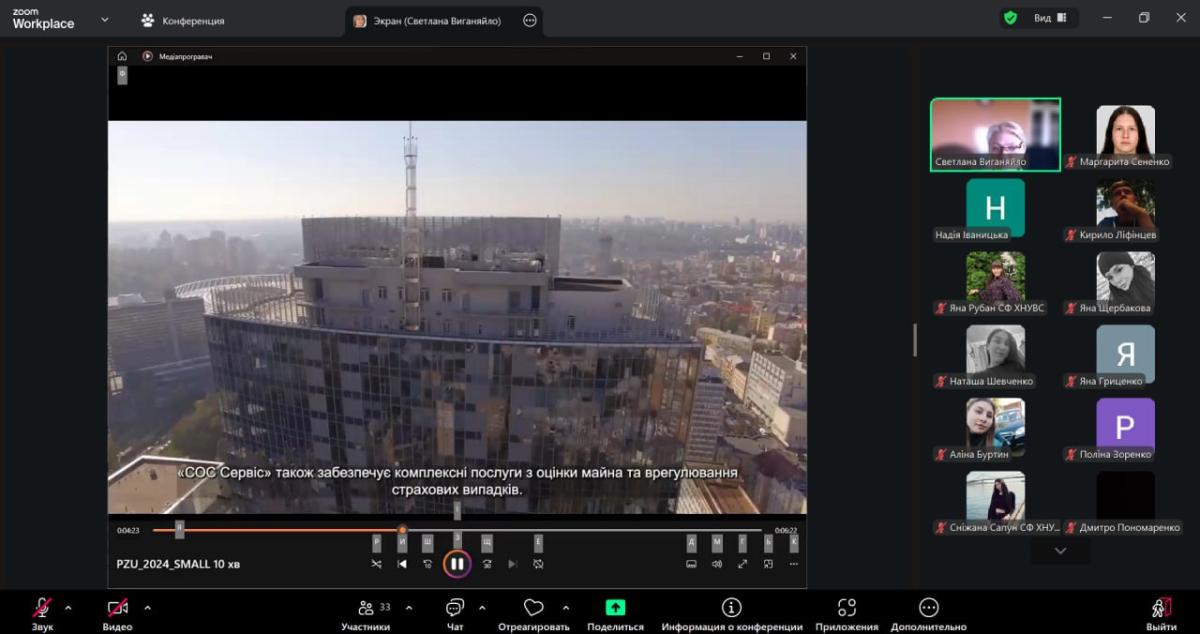The width and height of the screenshot is (1200, 634).
Task: Click the shuffle icon in media player
Action: [376, 564]
